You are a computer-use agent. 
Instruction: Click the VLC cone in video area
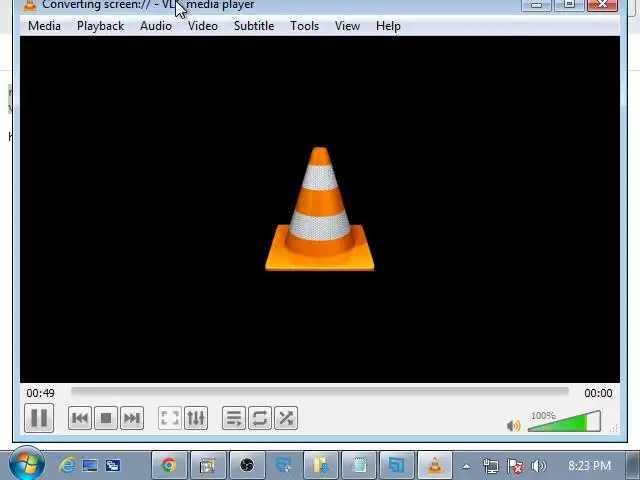(320, 209)
